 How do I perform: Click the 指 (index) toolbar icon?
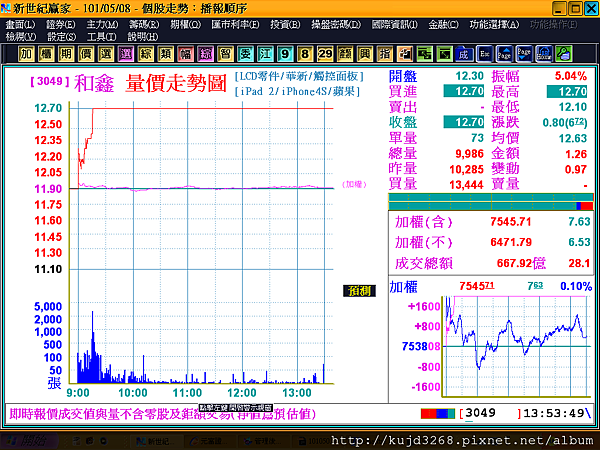coord(385,54)
